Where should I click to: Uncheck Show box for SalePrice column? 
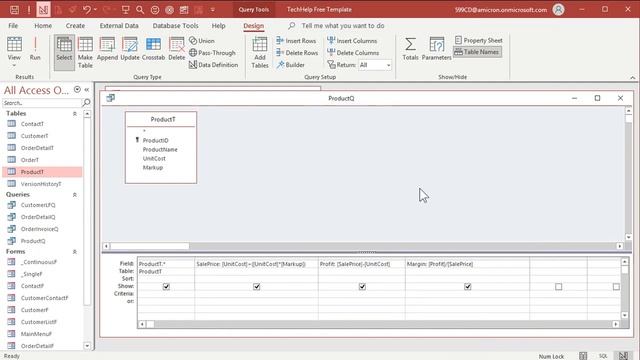tap(256, 287)
